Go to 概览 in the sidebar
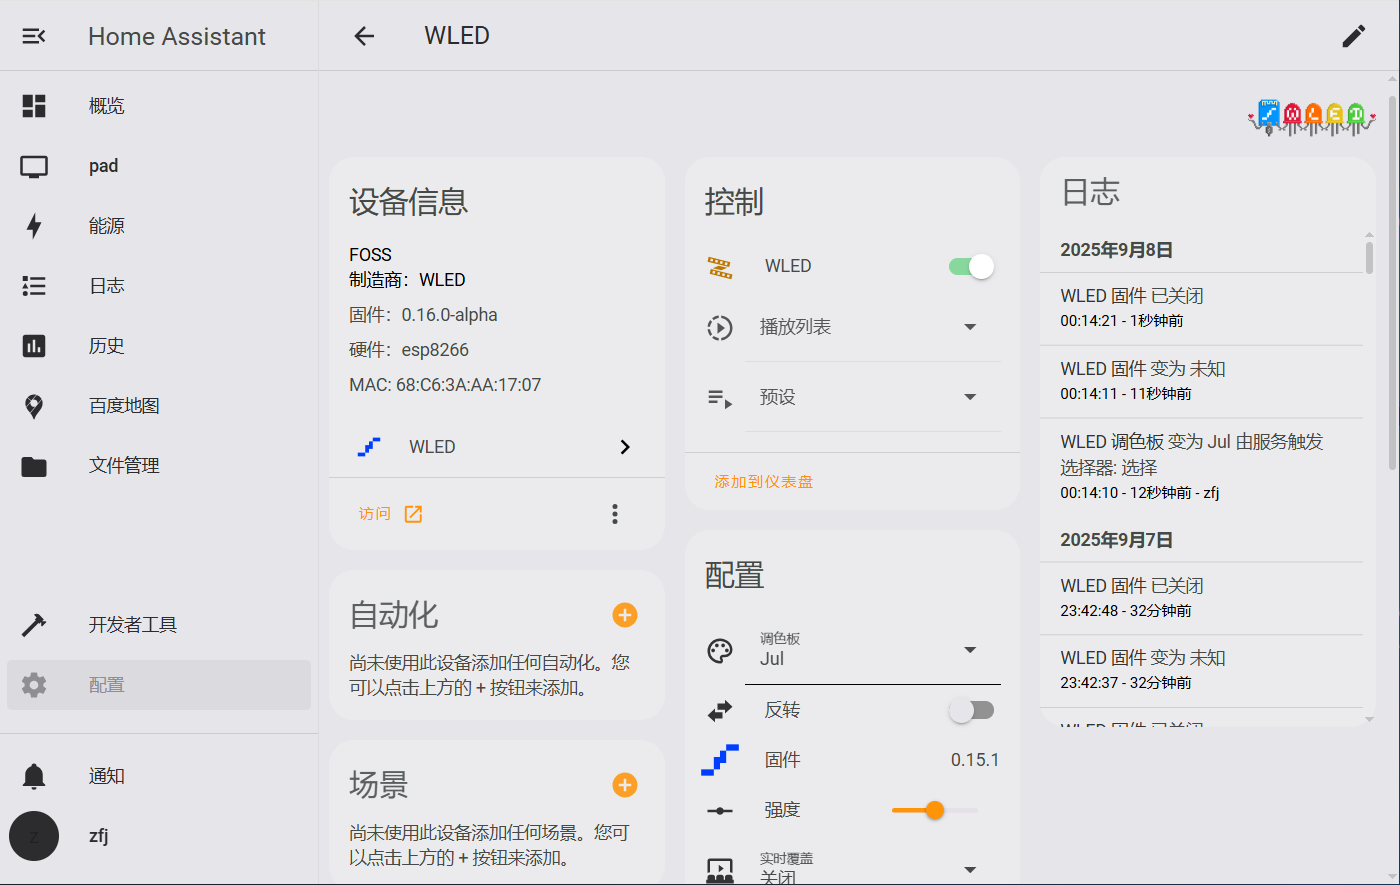Viewport: 1400px width, 885px height. (x=106, y=106)
